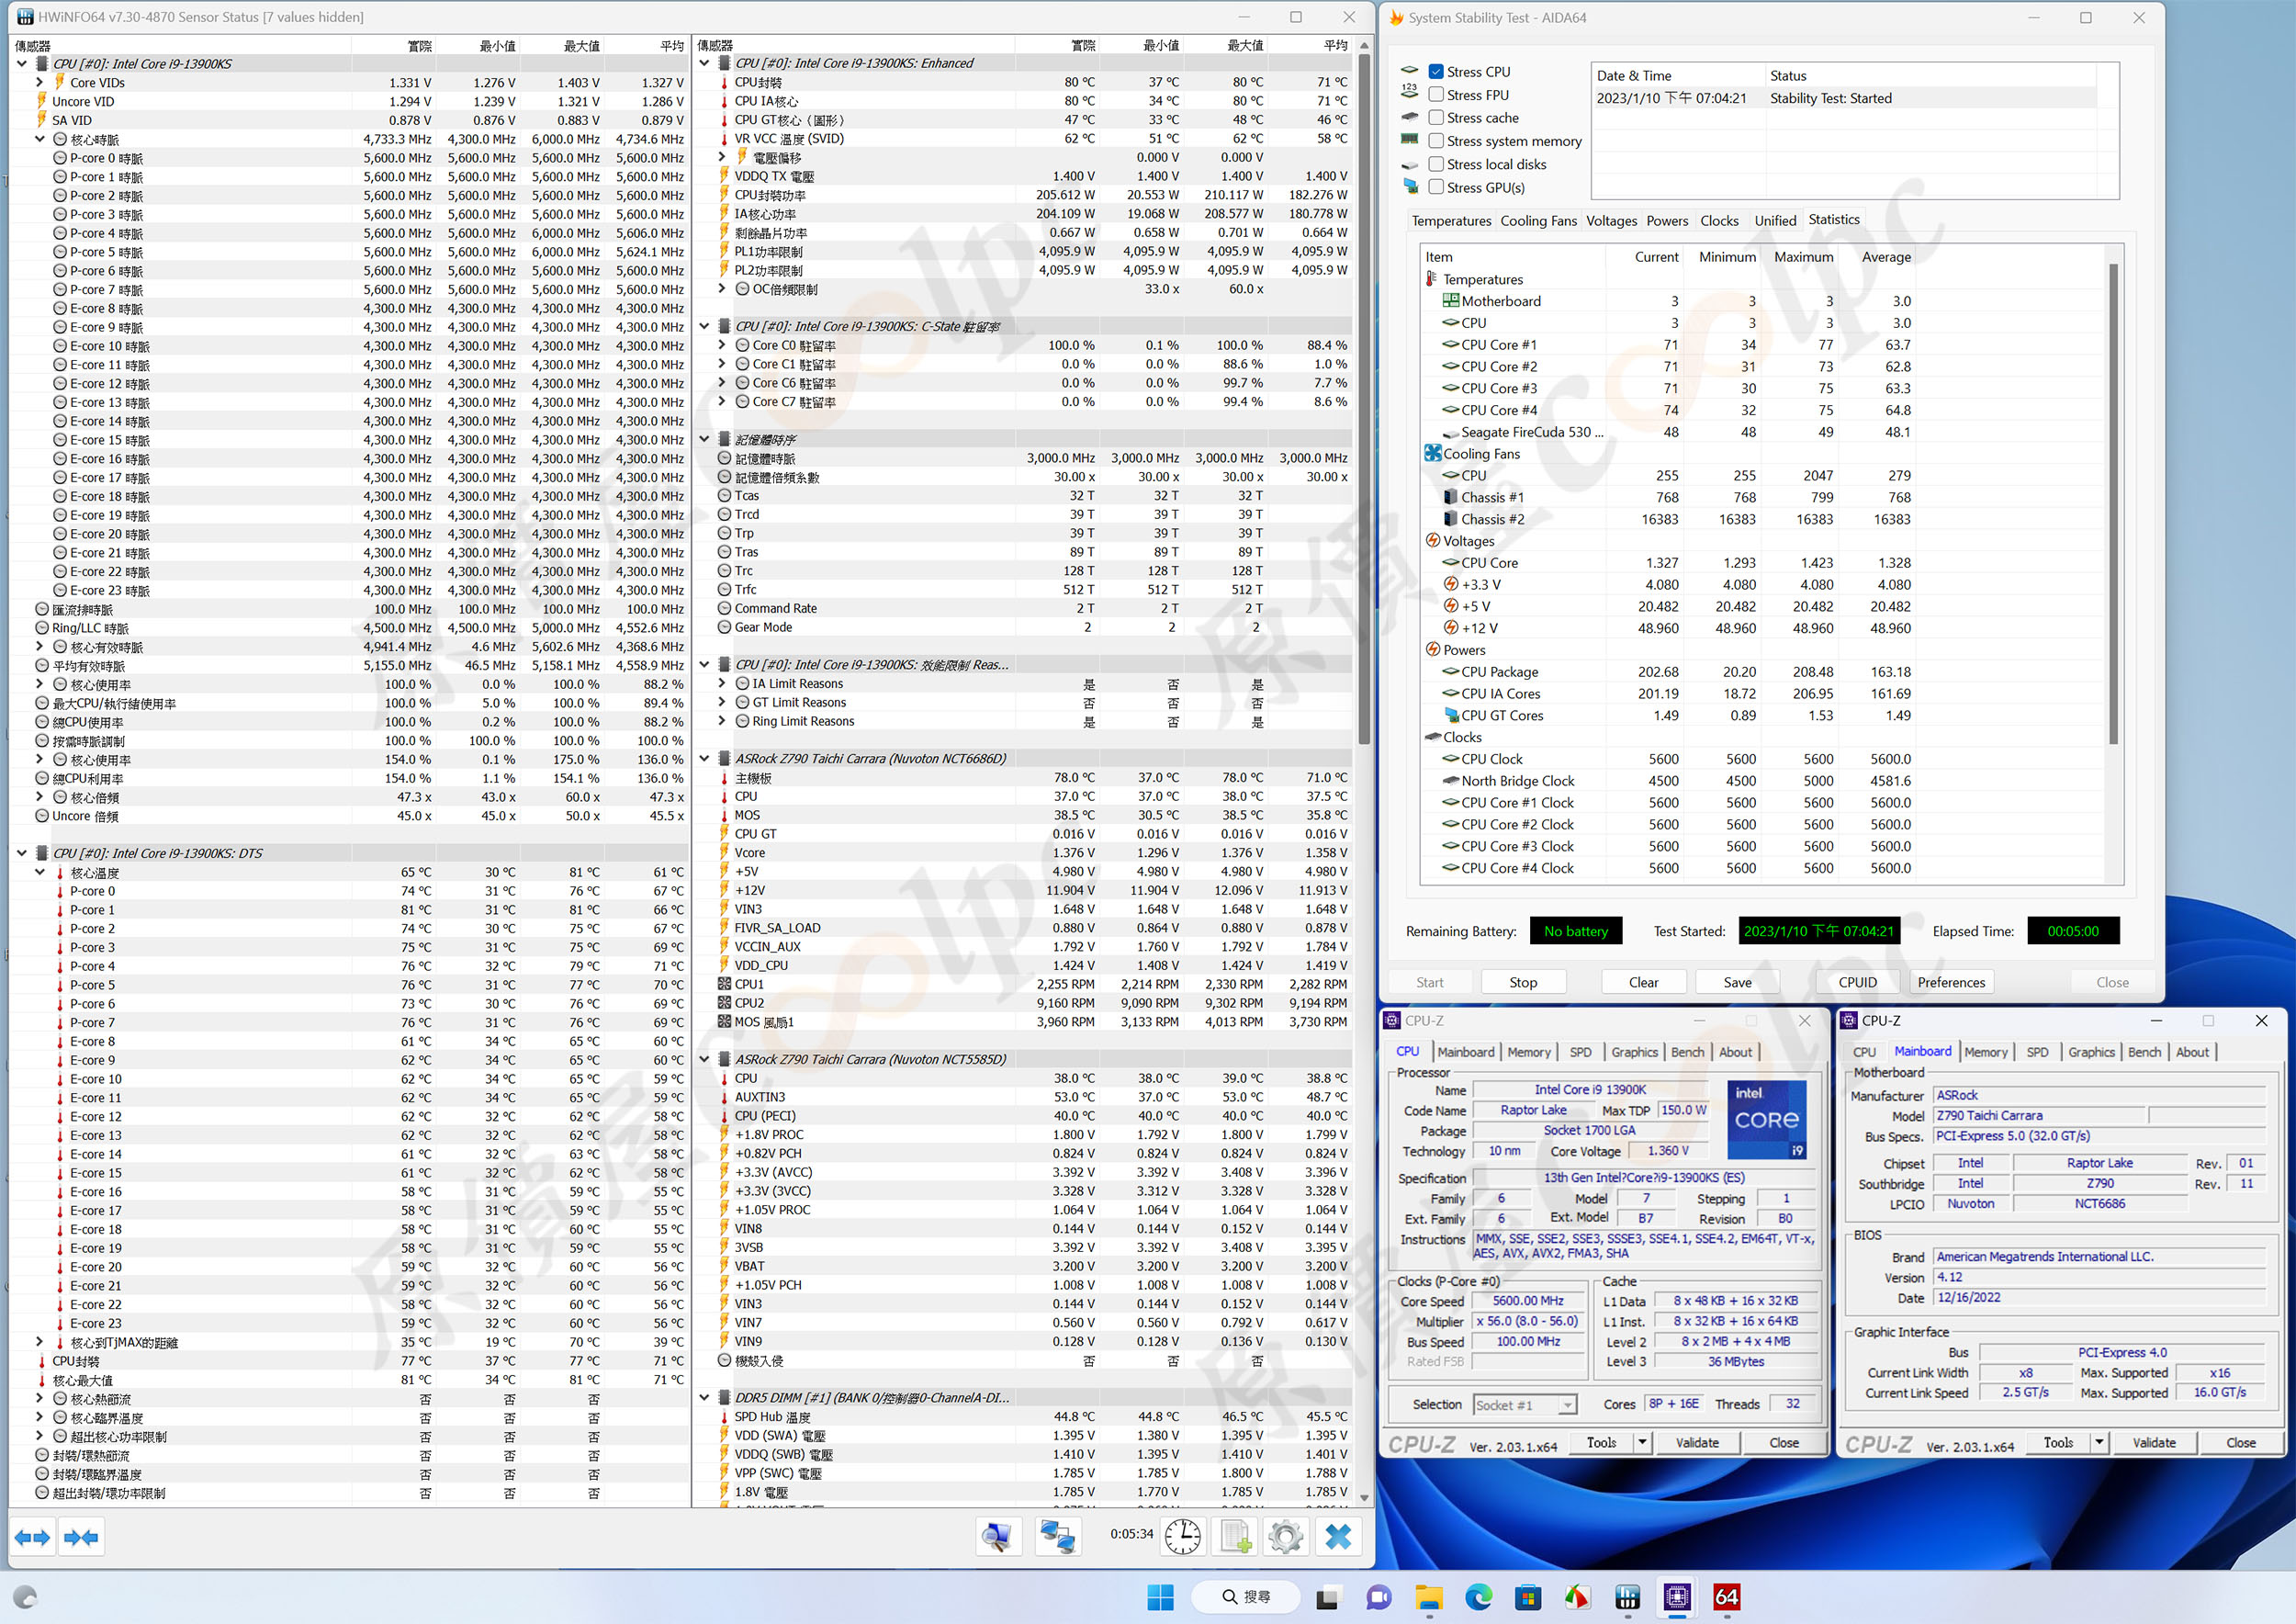Open Clocks tab in AIDA64
The width and height of the screenshot is (2296, 1624).
point(1719,221)
